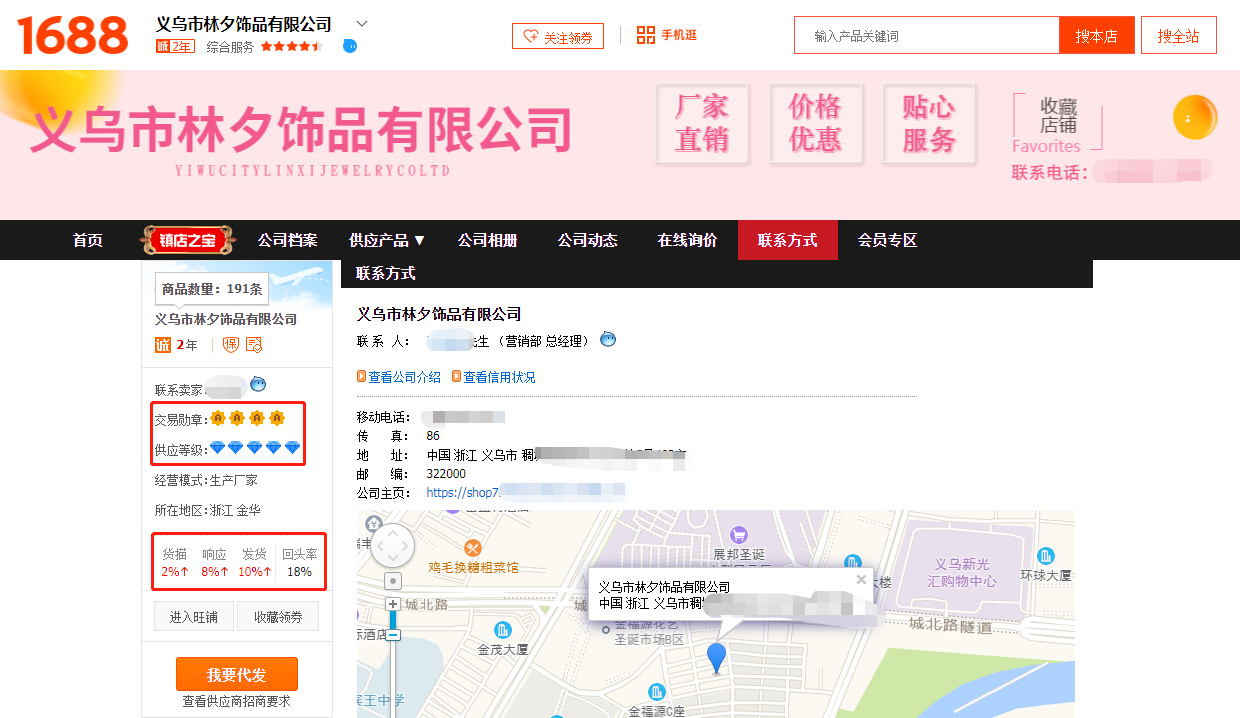Click the map reset-position dot button
This screenshot has width=1240, height=718.
pos(393,581)
